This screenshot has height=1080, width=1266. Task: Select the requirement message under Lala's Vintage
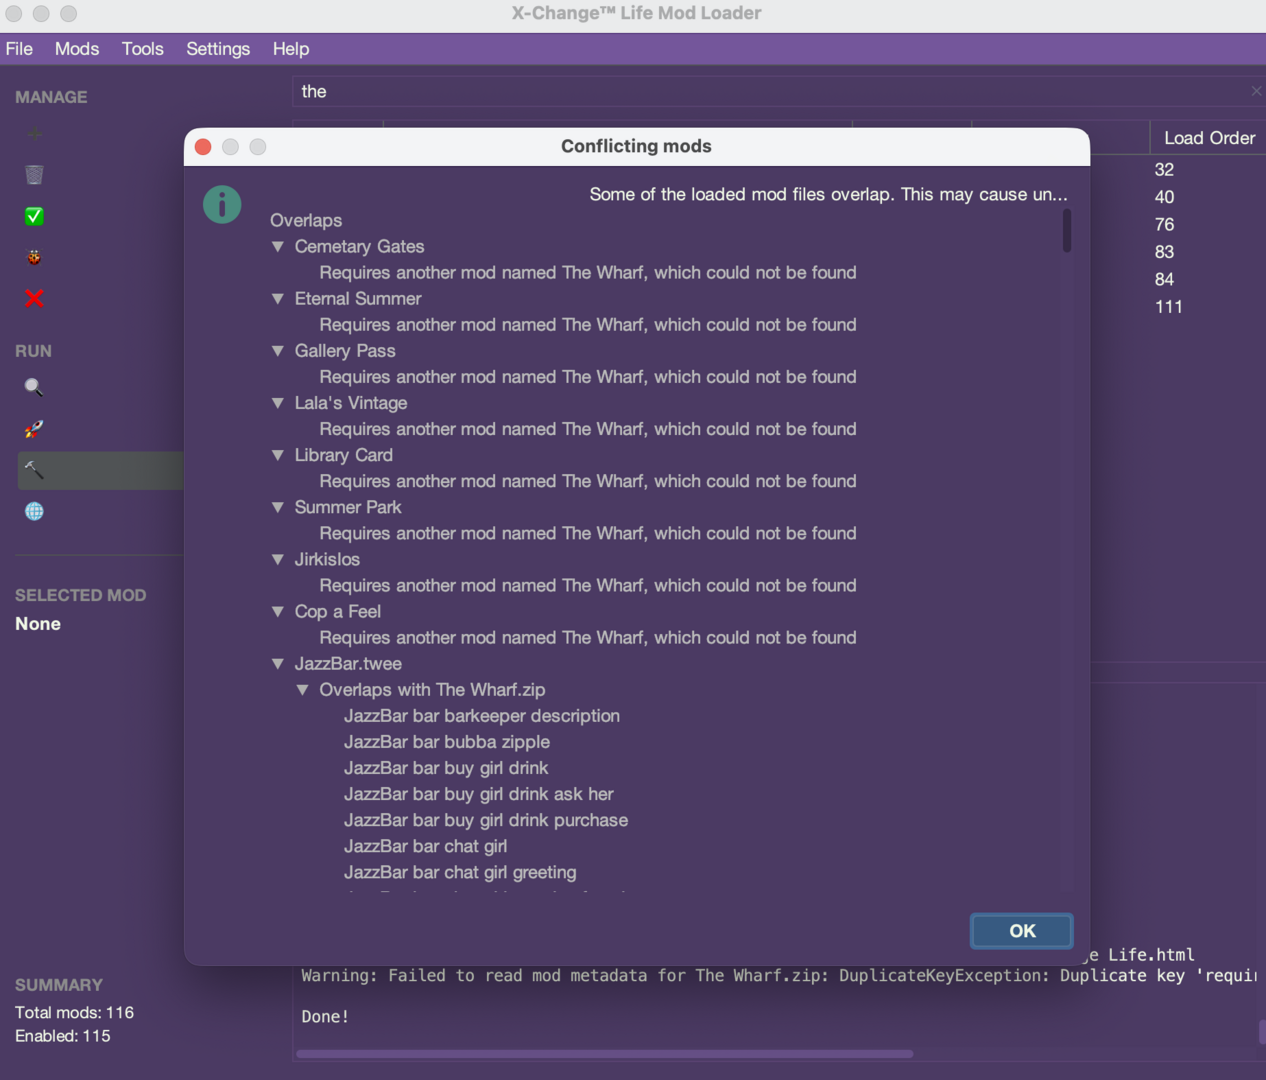pyautogui.click(x=588, y=428)
